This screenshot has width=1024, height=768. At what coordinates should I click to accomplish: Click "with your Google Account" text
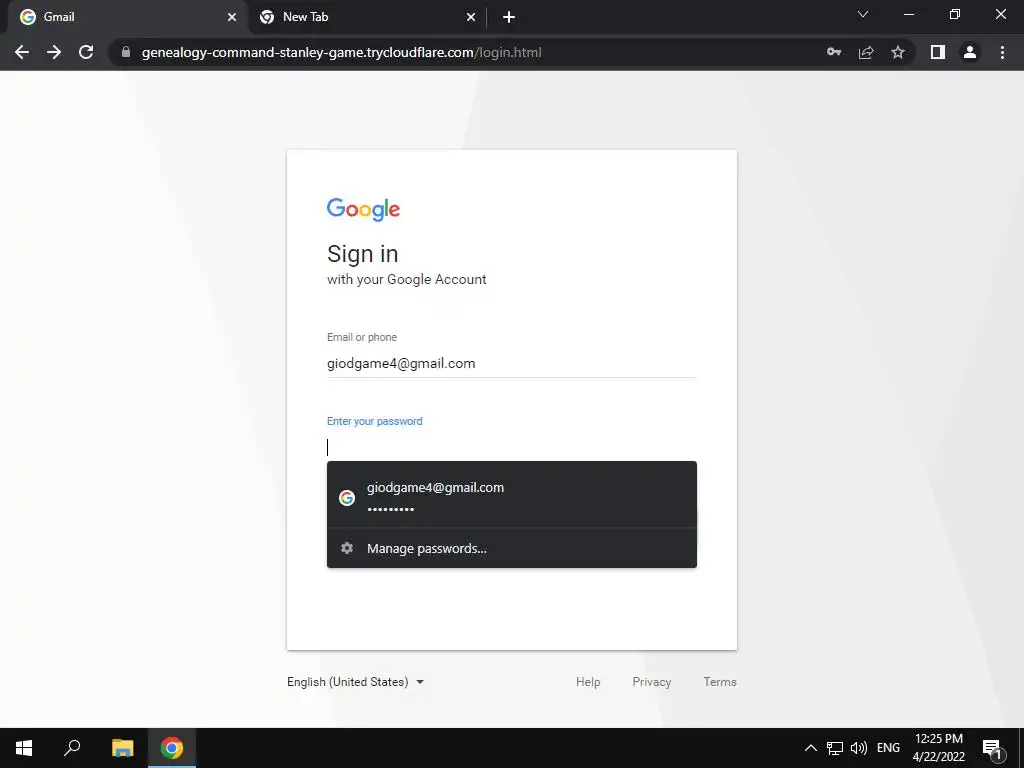point(406,280)
